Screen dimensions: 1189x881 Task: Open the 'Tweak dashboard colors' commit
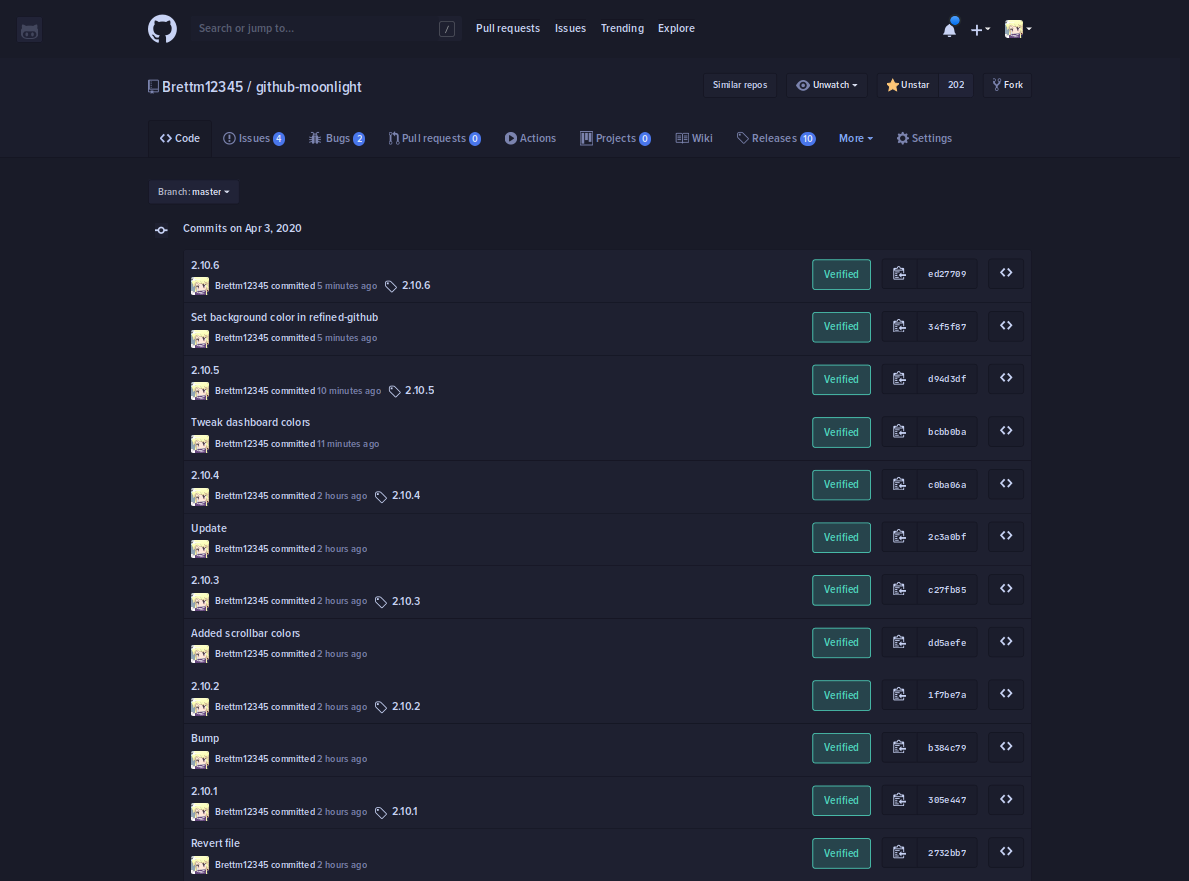point(250,422)
